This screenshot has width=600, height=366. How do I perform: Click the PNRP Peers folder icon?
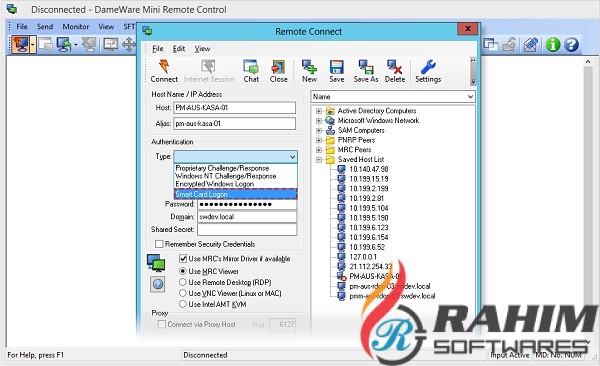(x=330, y=140)
